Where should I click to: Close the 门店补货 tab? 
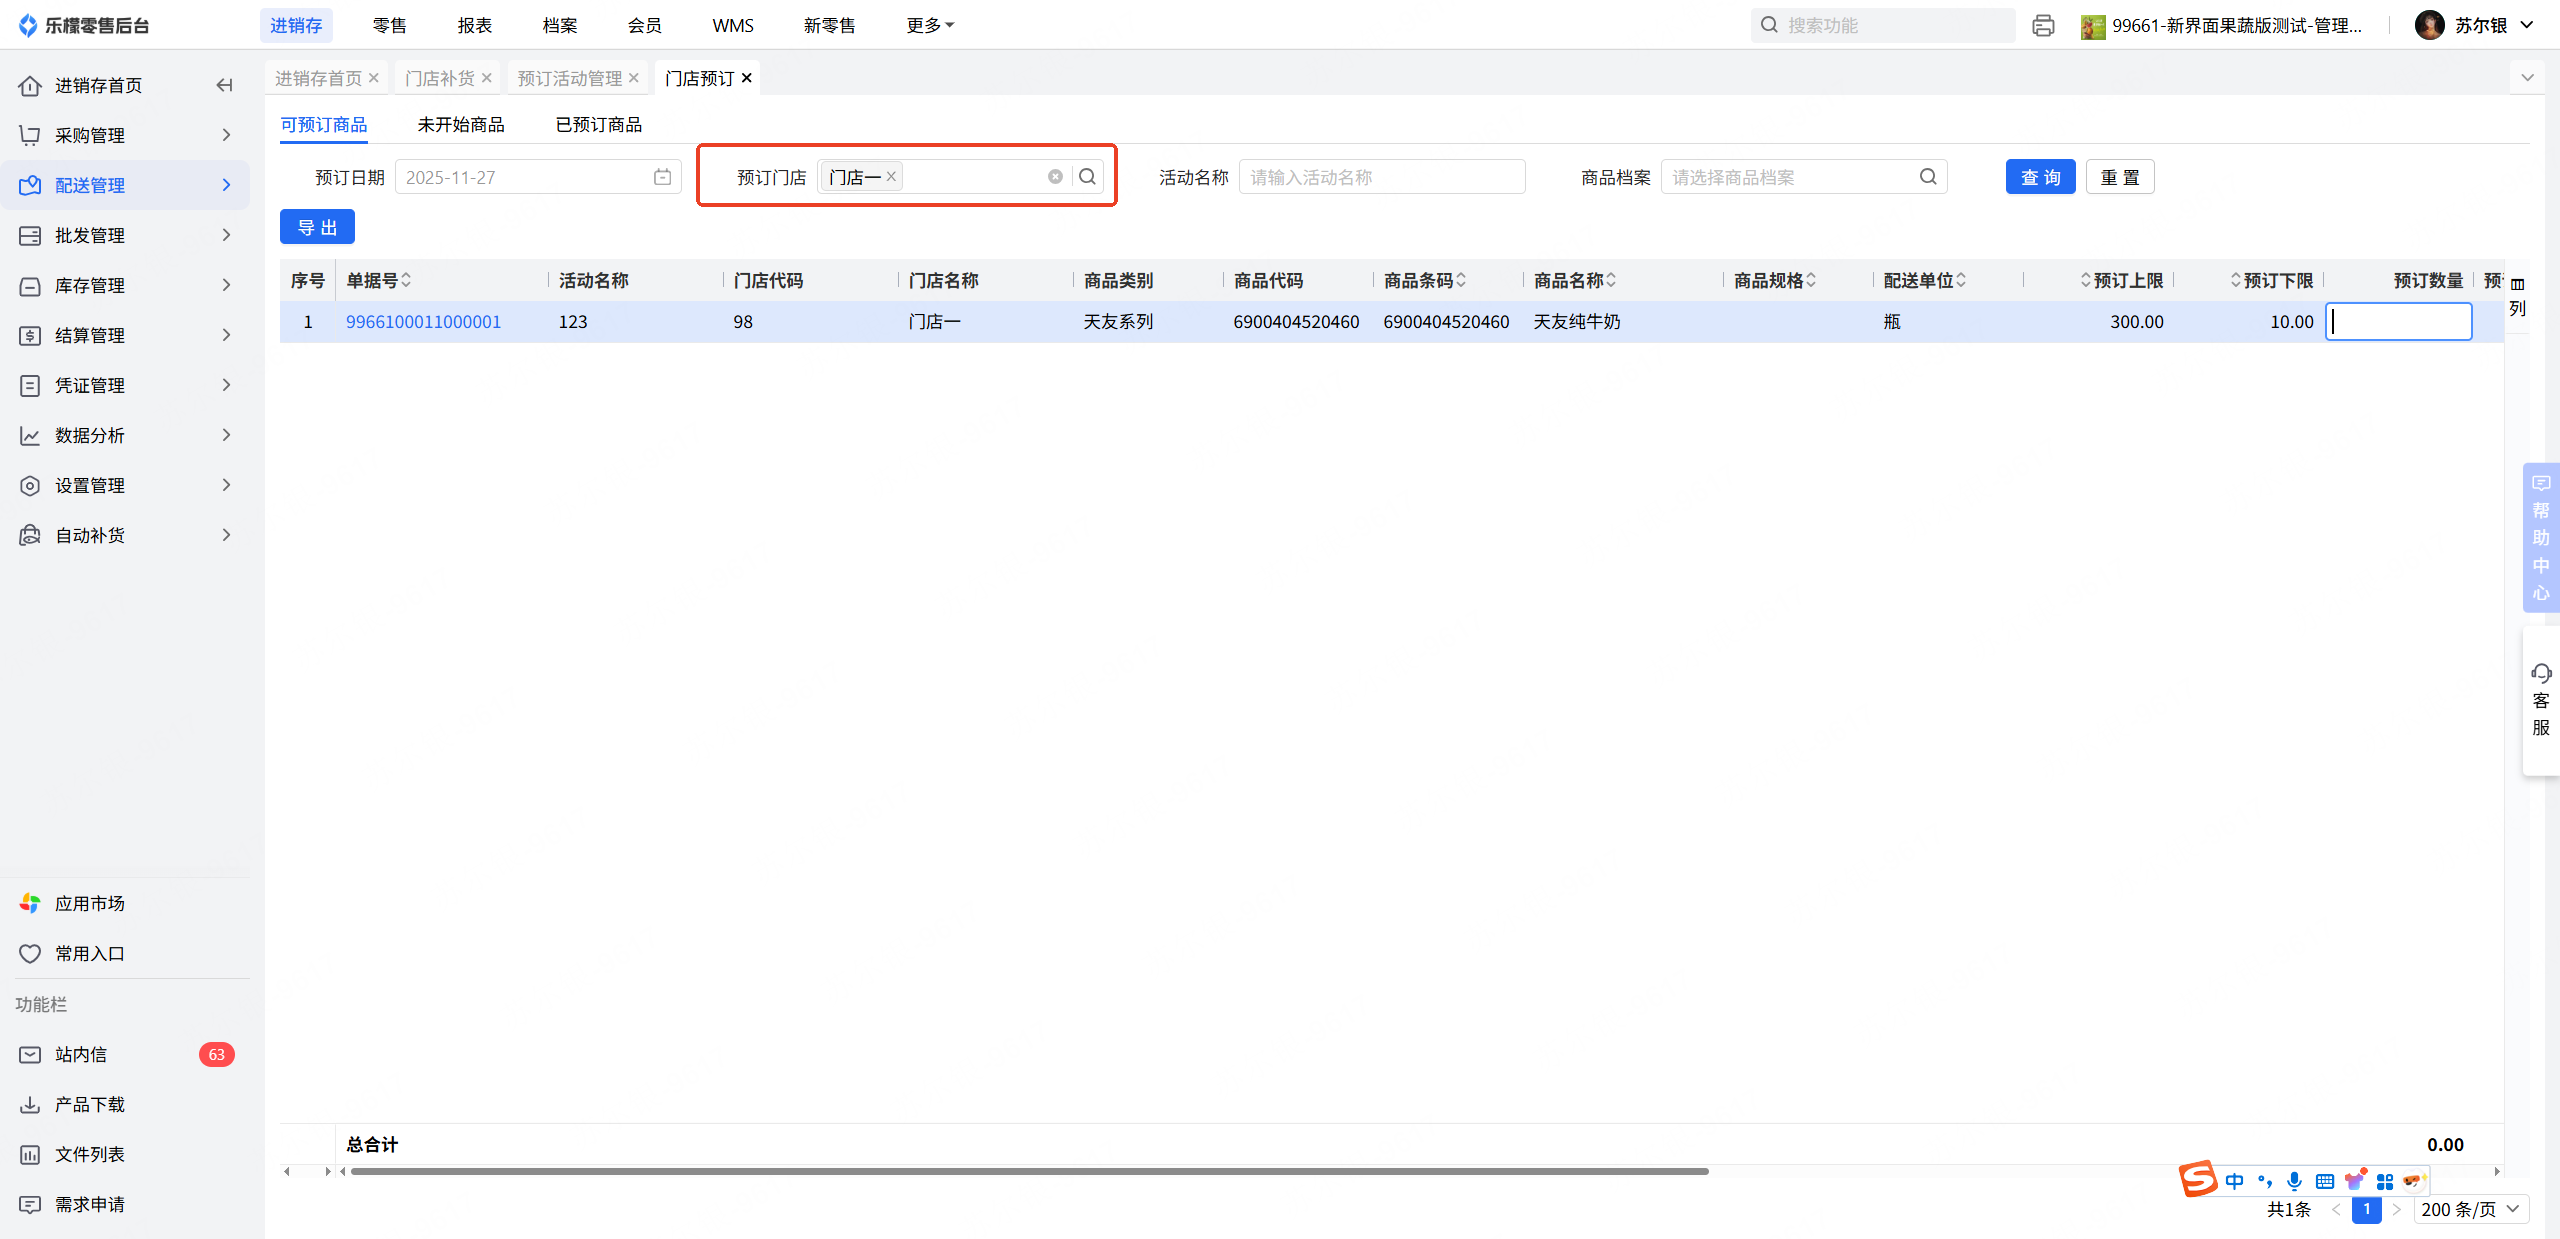pos(487,78)
